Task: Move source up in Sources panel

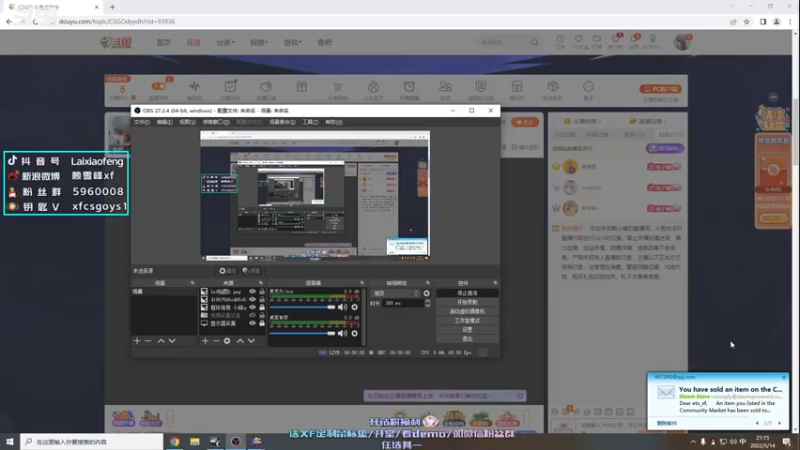Action: tap(240, 341)
